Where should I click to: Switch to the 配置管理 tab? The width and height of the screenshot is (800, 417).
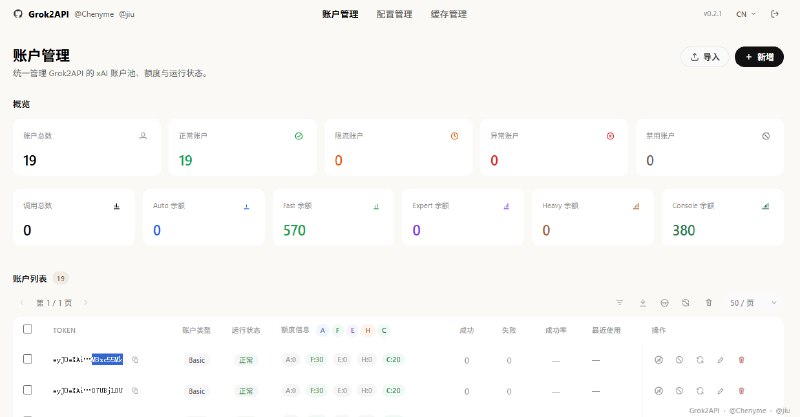tap(394, 14)
